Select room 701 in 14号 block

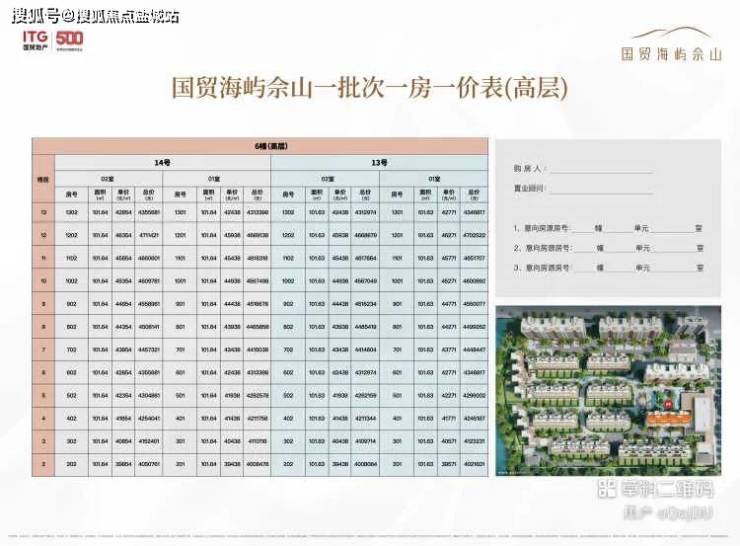180,350
